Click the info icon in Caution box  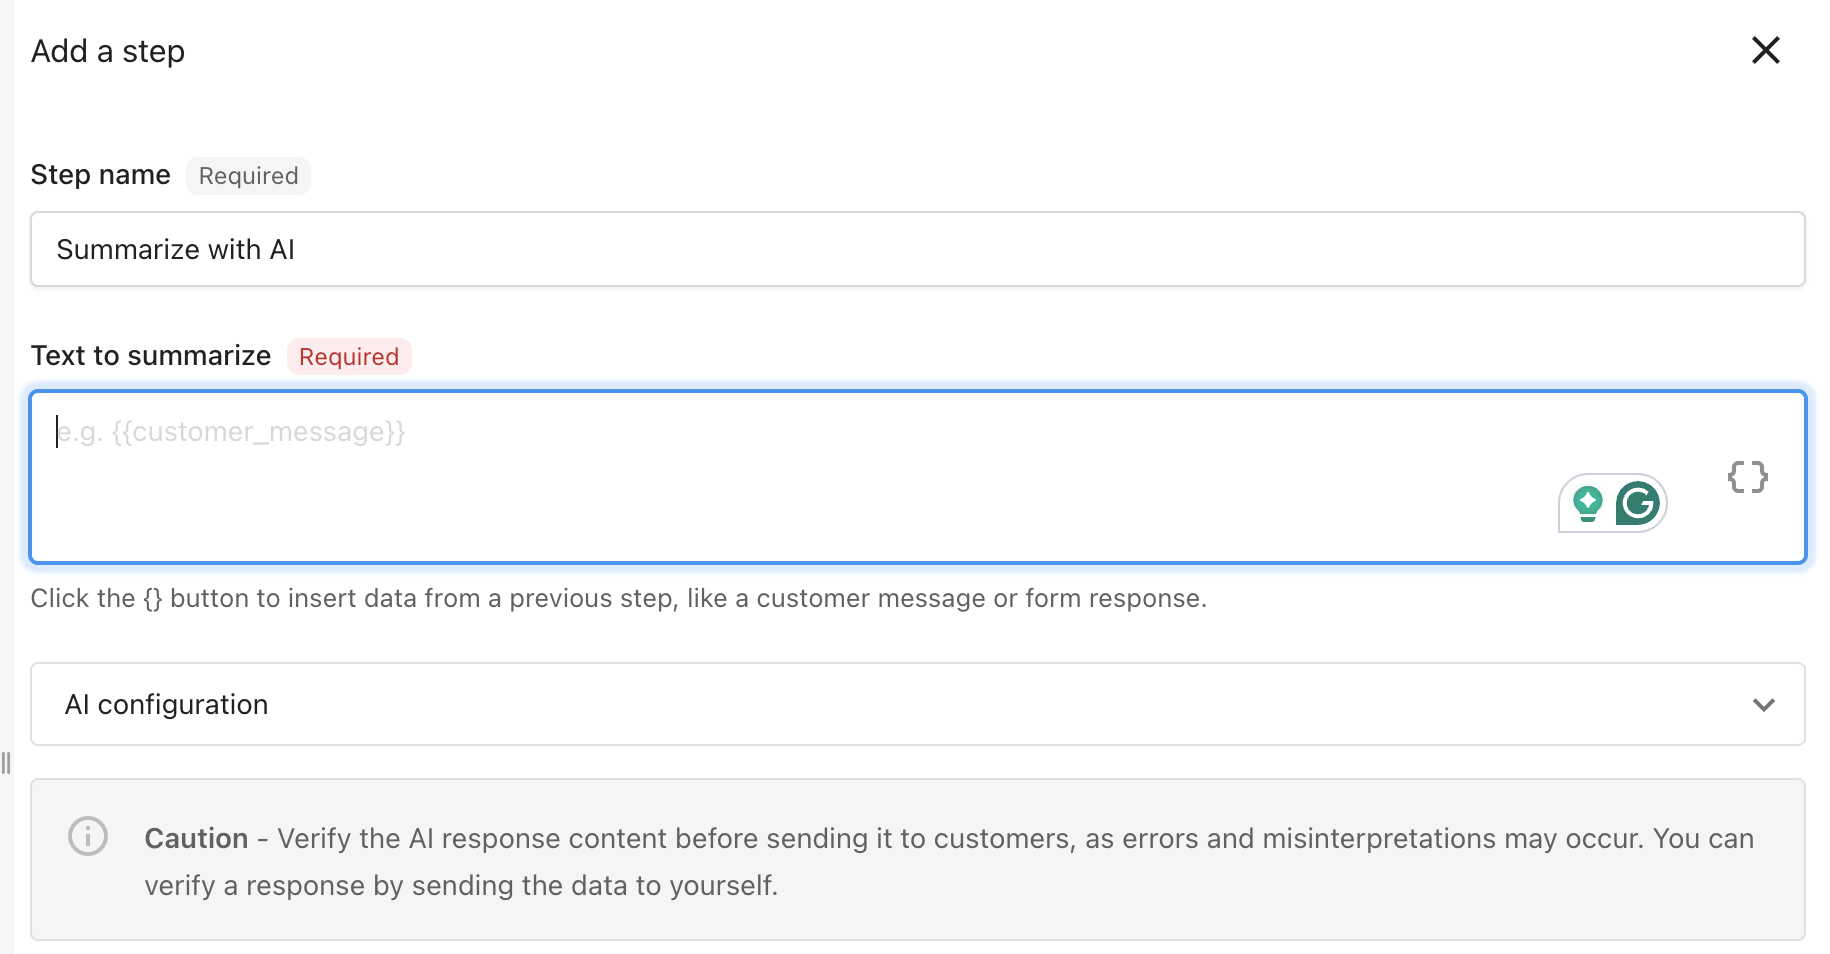88,836
